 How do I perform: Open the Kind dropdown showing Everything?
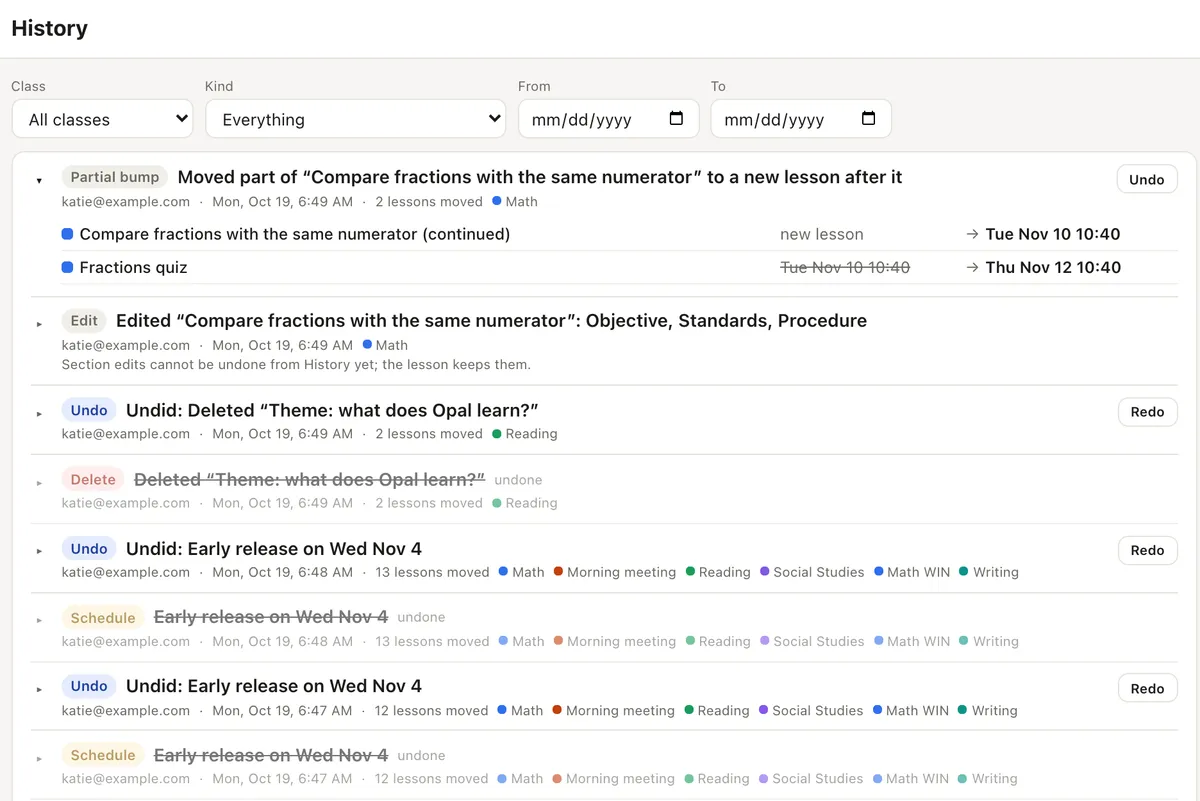pos(356,119)
